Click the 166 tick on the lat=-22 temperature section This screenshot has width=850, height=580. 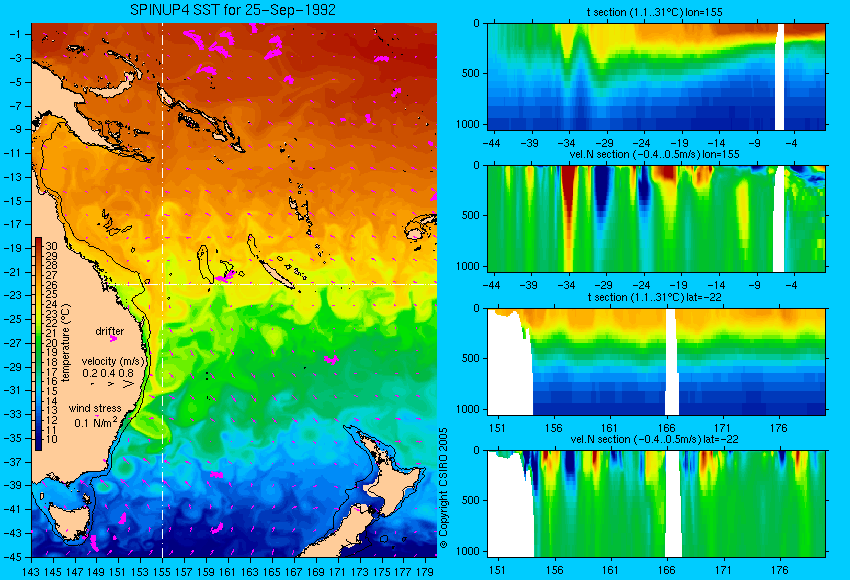pos(666,428)
